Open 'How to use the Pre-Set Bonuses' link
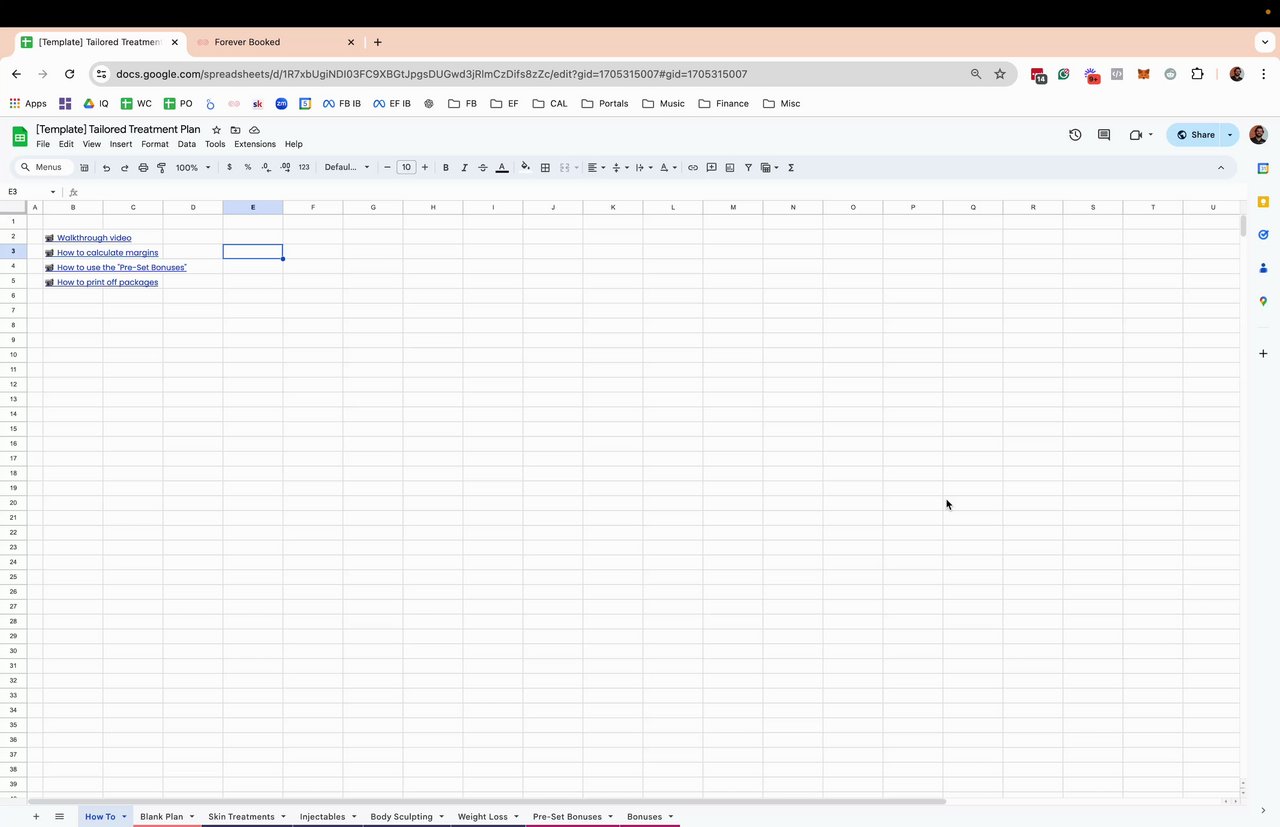The width and height of the screenshot is (1280, 827). coord(121,268)
